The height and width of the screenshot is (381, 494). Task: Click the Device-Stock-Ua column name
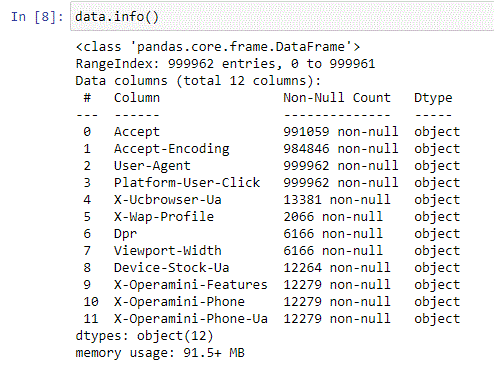[172, 268]
